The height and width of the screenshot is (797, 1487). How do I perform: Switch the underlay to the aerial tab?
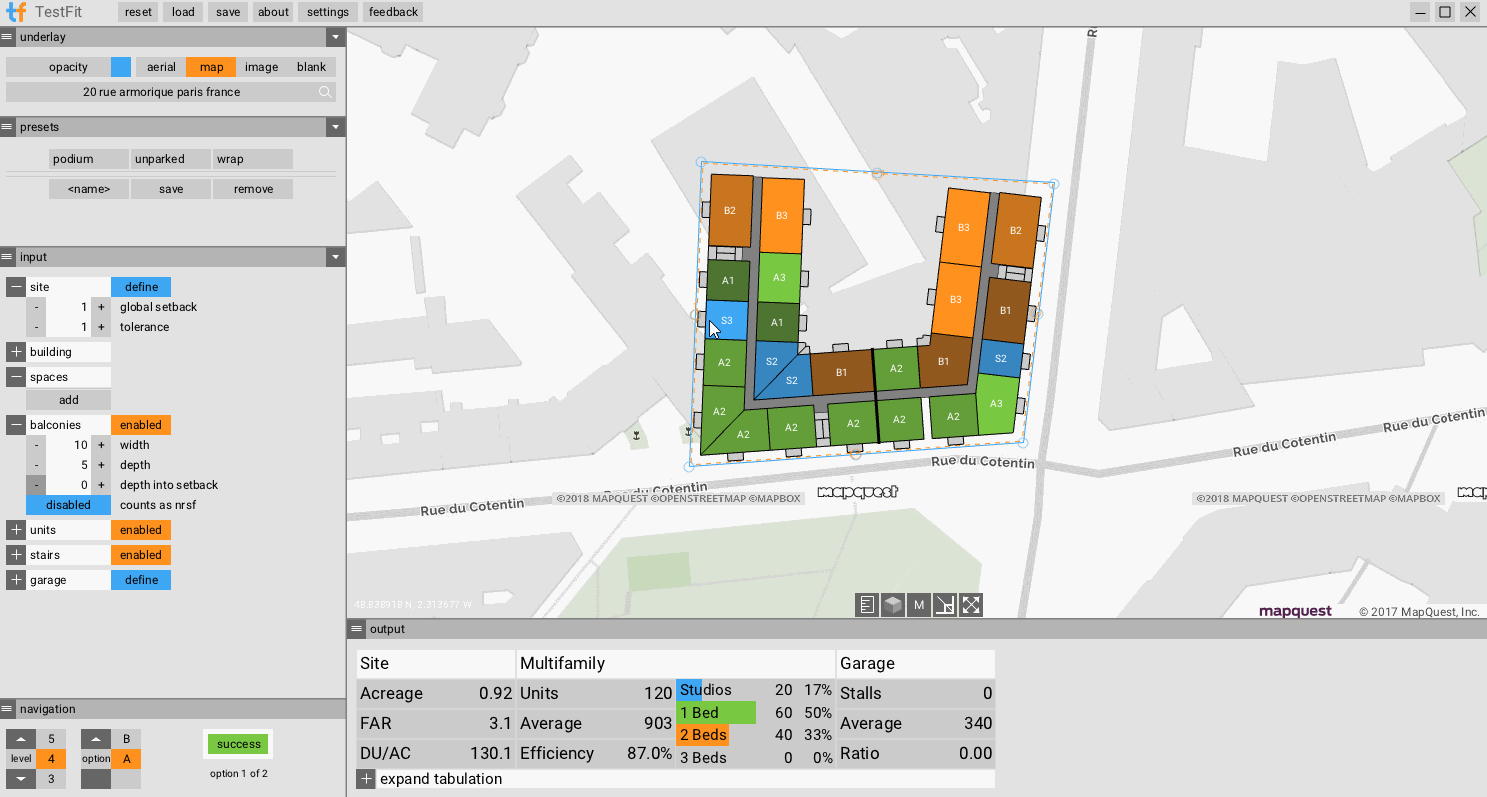(160, 66)
